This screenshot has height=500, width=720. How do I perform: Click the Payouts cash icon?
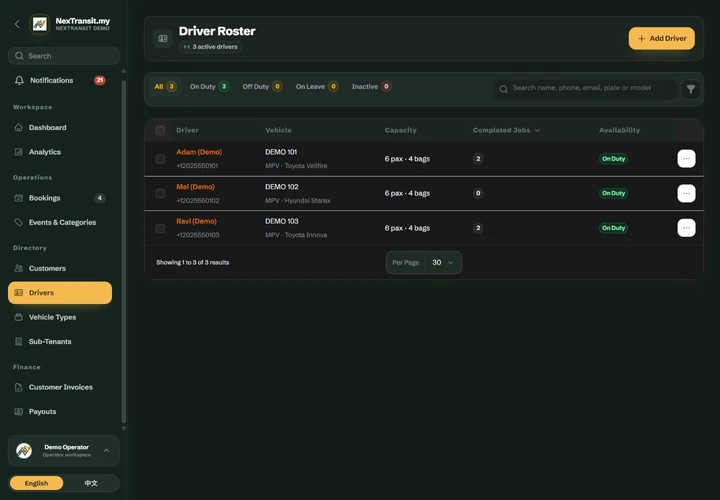tap(18, 412)
